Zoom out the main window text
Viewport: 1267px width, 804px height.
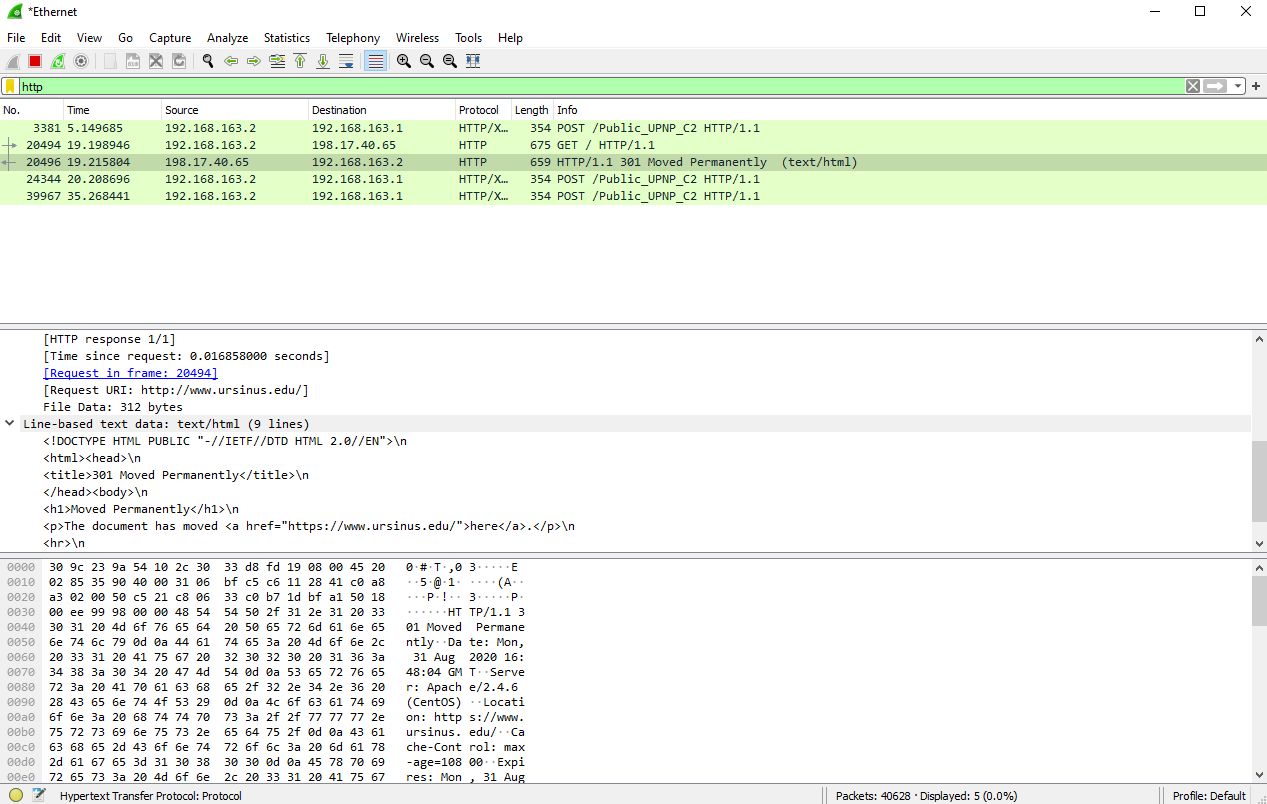(427, 61)
